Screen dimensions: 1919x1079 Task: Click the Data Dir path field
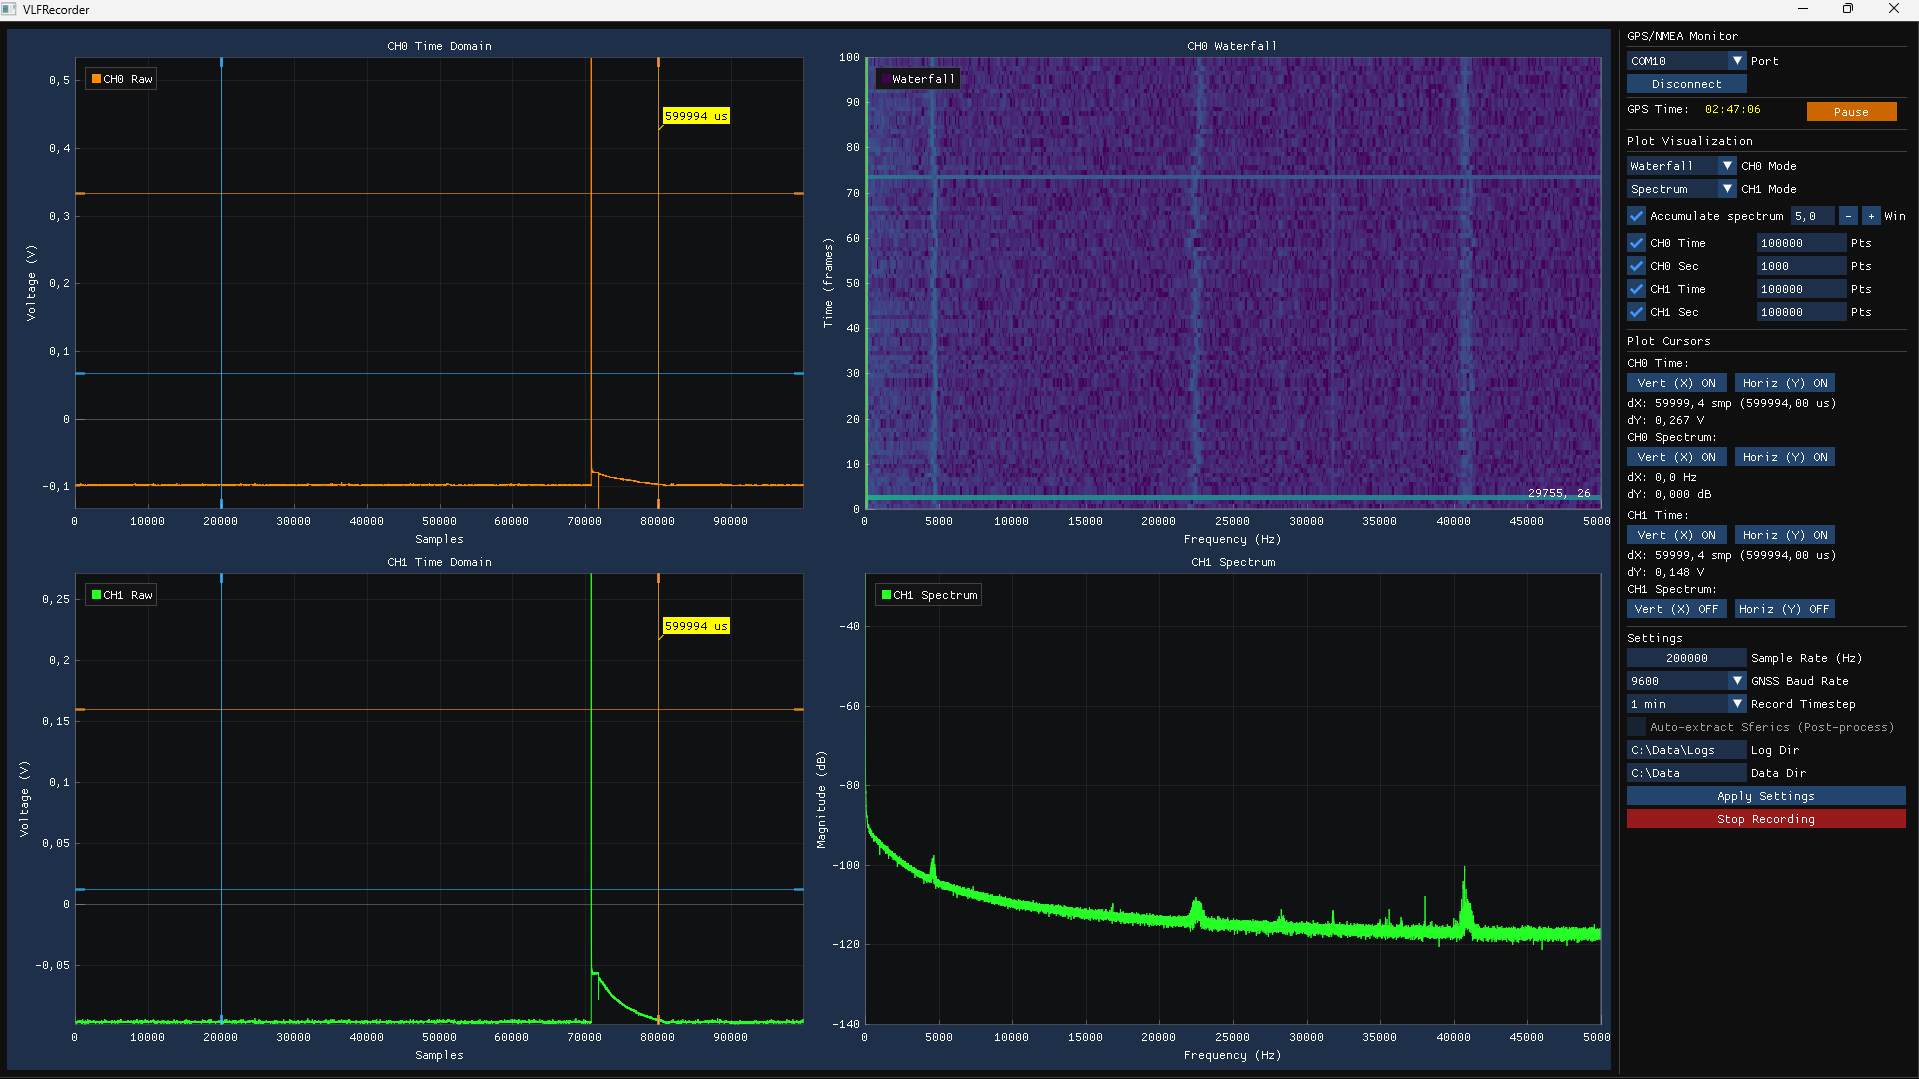(x=1686, y=773)
